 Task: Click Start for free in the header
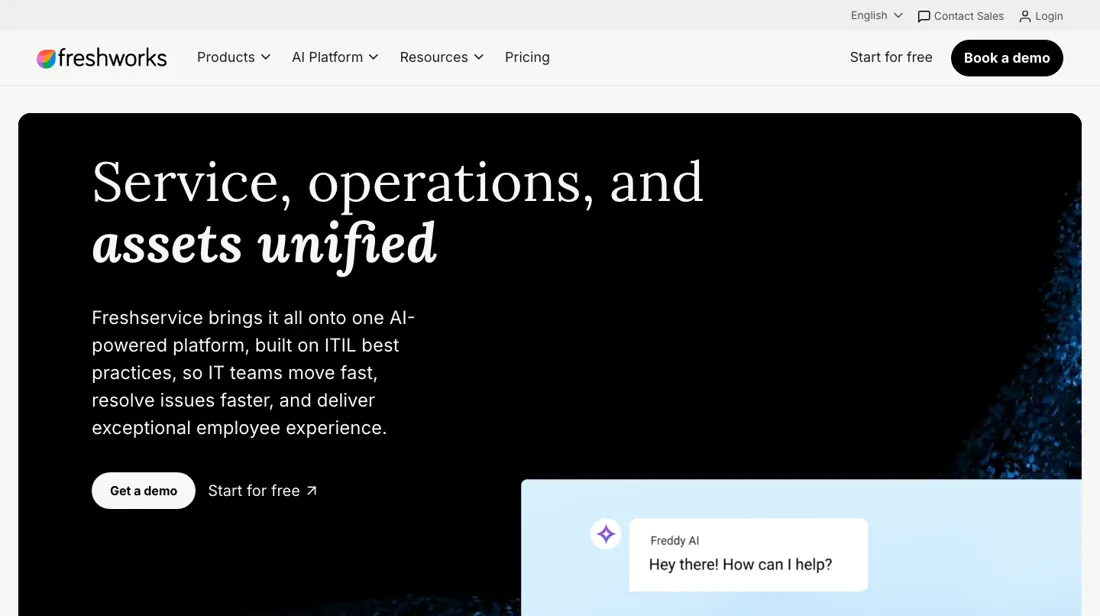tap(891, 58)
